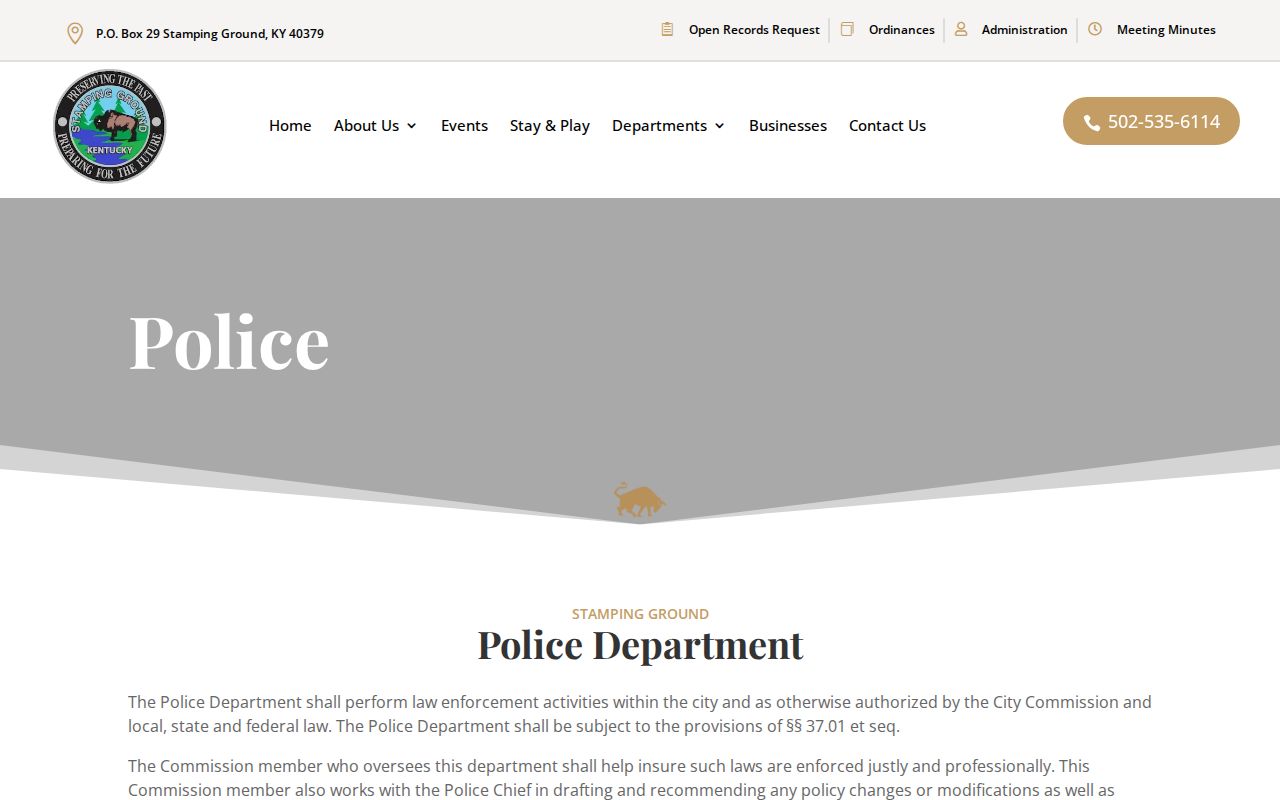Click the Stamping Ground Kentucky seal logo
1280x800 pixels.
tap(110, 126)
